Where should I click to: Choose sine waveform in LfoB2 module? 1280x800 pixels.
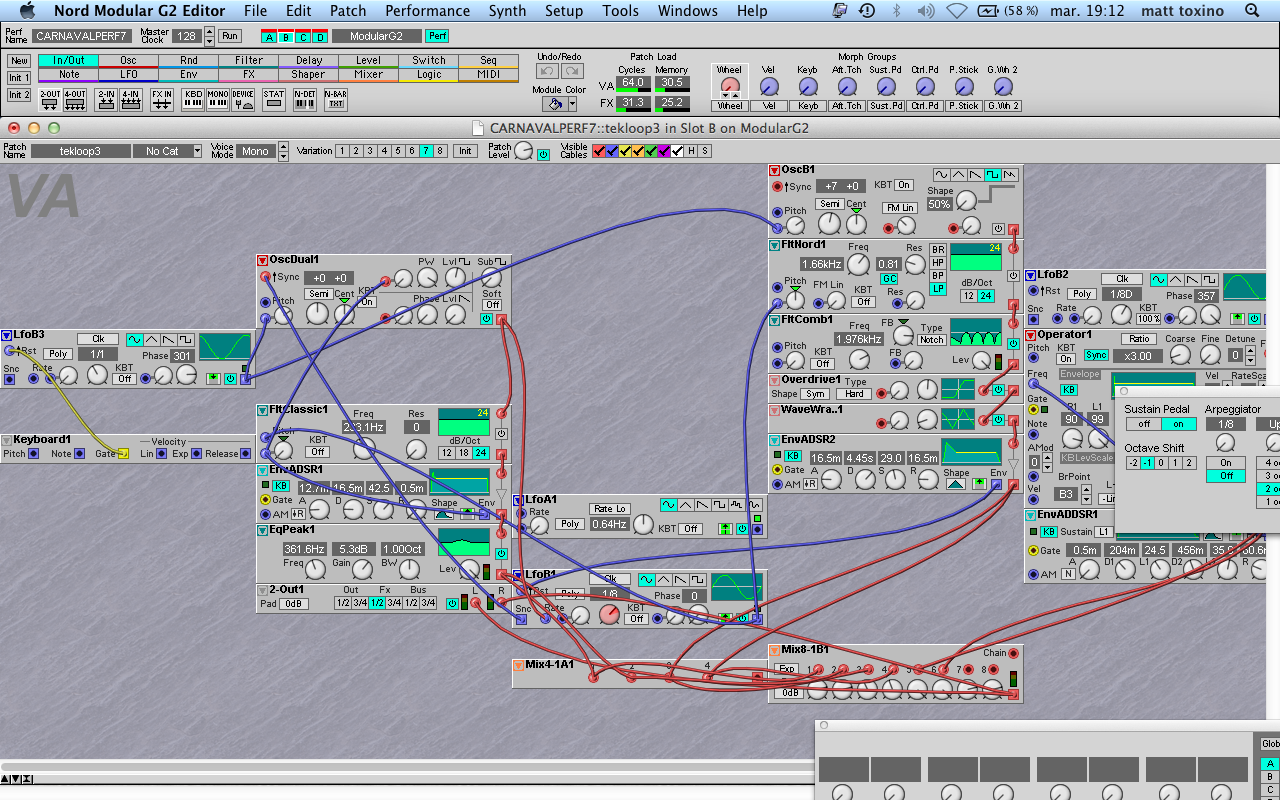[x=1159, y=280]
